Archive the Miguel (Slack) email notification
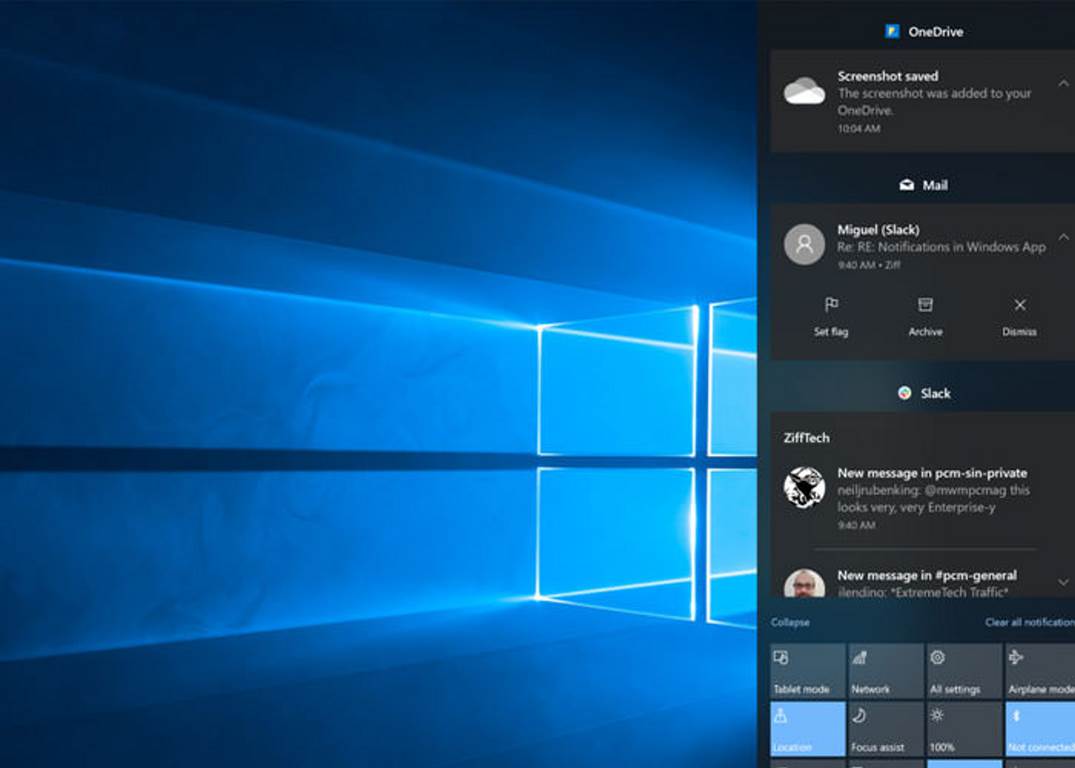 925,305
